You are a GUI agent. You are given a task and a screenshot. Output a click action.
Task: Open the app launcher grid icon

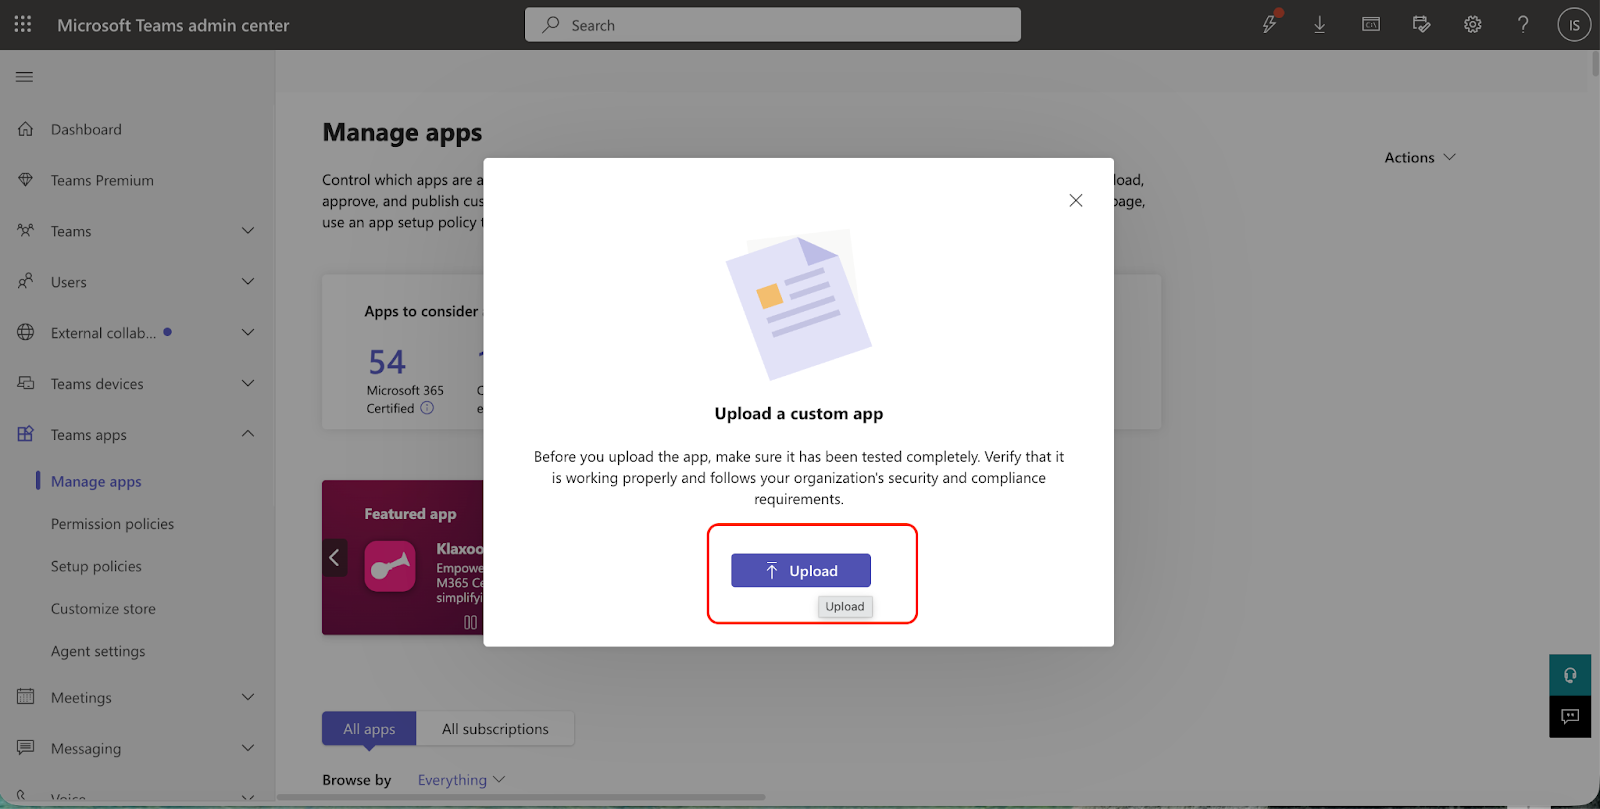pos(23,24)
